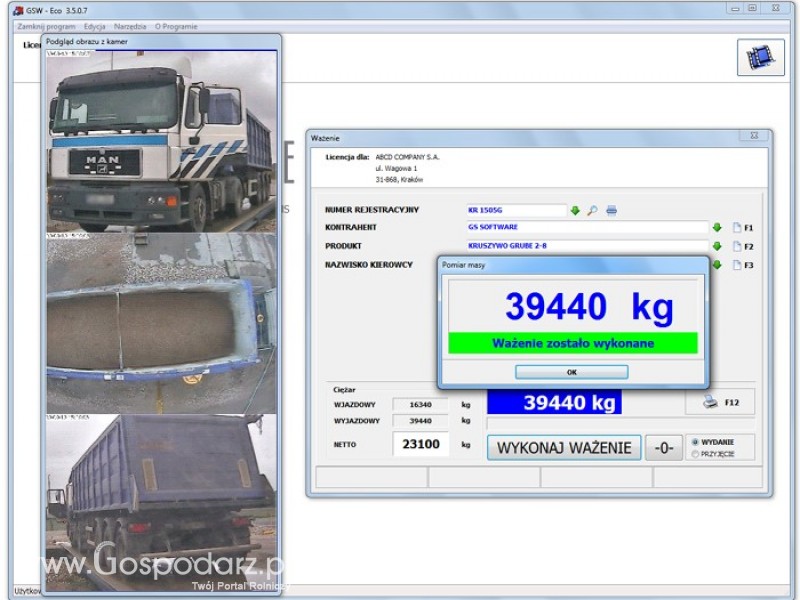The image size is (800, 600).
Task: Open the Edycja menu
Action: click(x=95, y=26)
